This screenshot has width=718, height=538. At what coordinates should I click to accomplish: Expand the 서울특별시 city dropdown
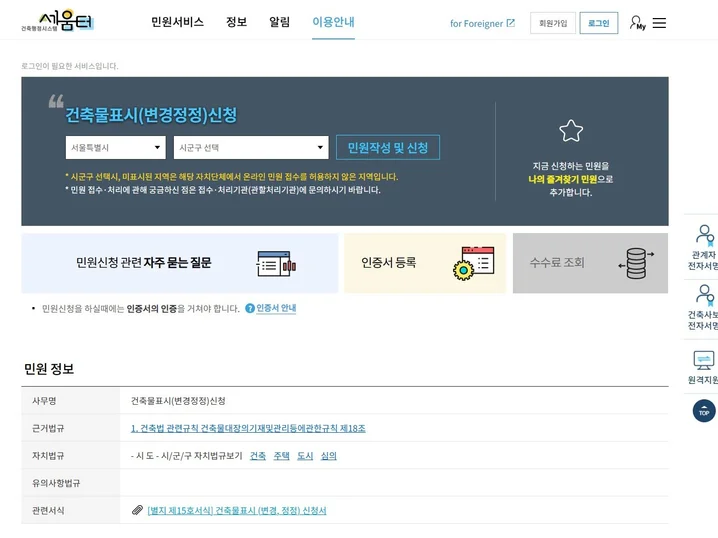117,148
